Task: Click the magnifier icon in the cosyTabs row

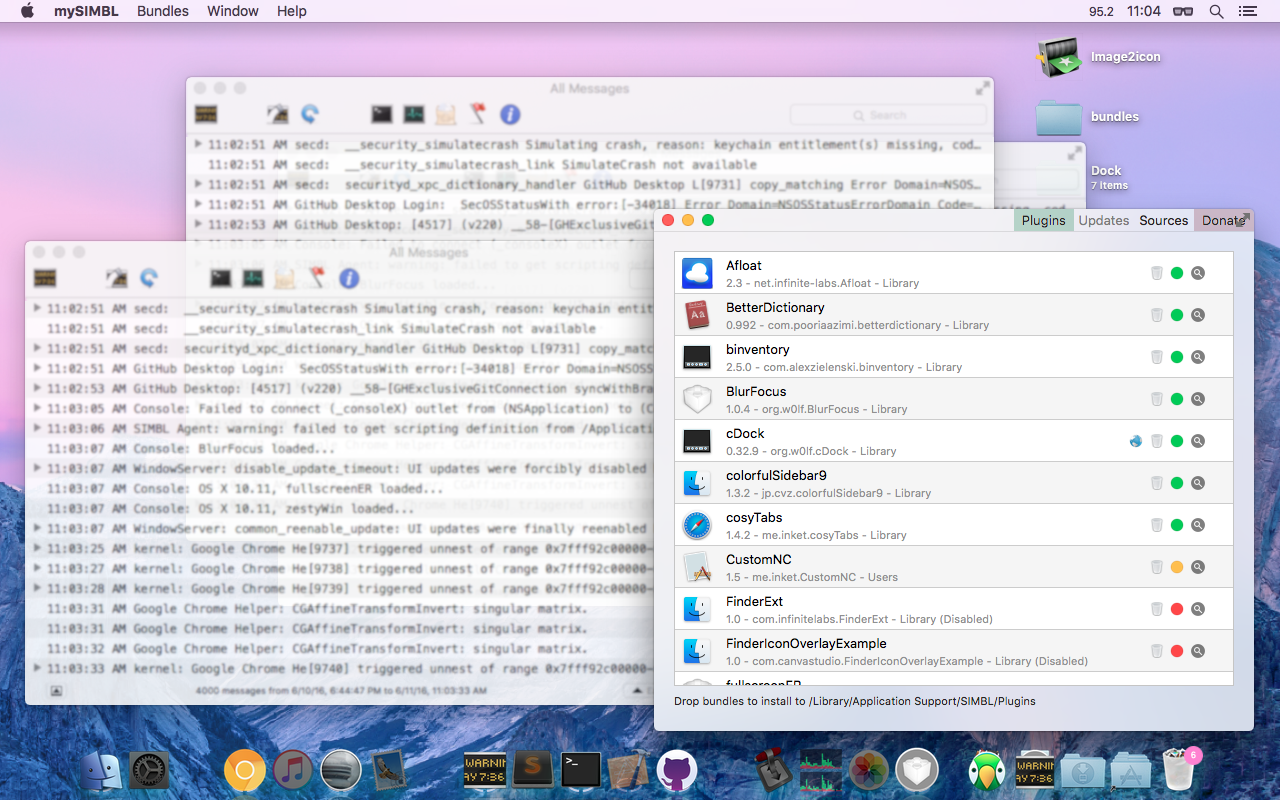Action: [1198, 525]
